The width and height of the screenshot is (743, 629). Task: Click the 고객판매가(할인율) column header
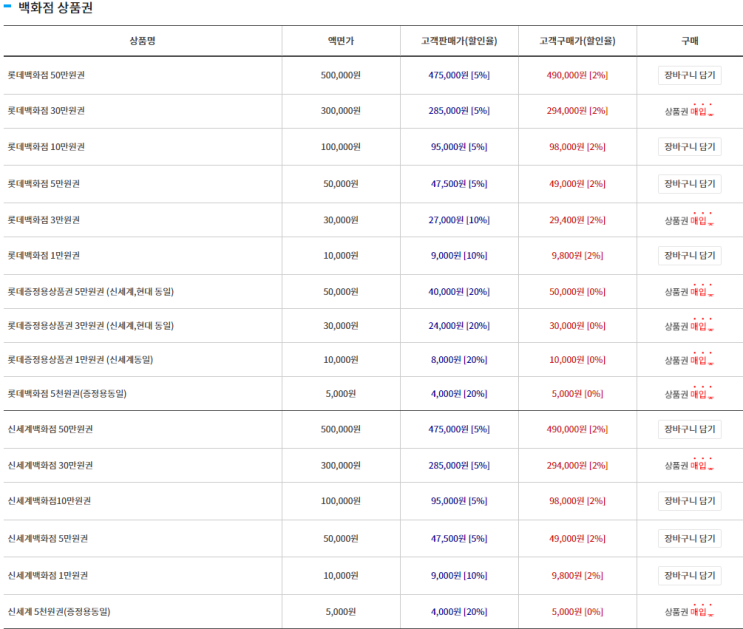[459, 41]
